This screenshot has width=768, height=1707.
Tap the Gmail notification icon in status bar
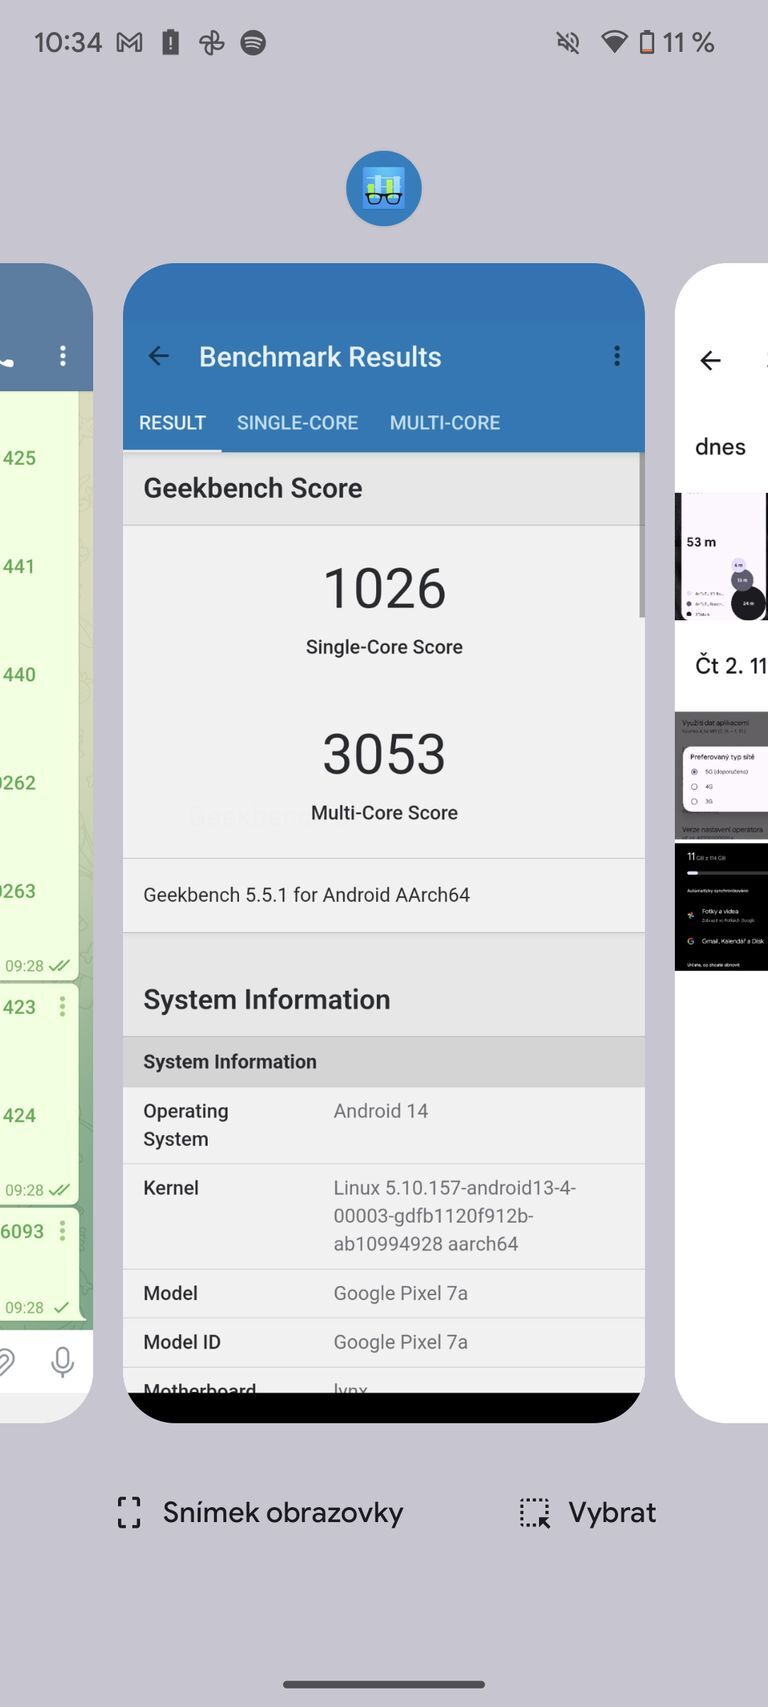[129, 43]
